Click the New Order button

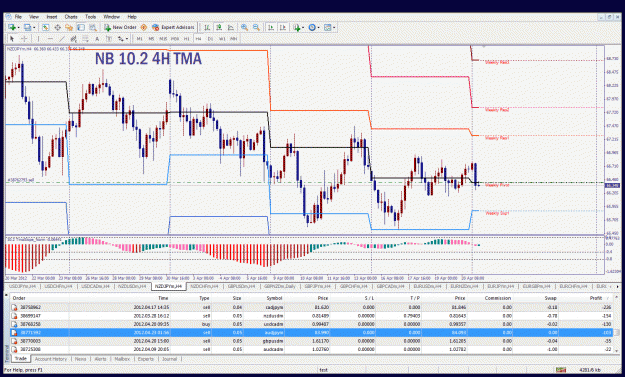120,27
